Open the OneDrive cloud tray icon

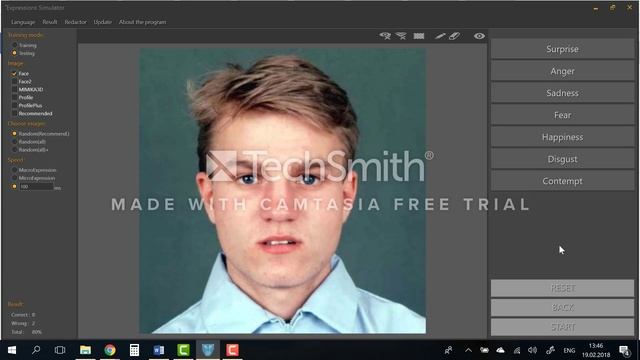(x=500, y=350)
